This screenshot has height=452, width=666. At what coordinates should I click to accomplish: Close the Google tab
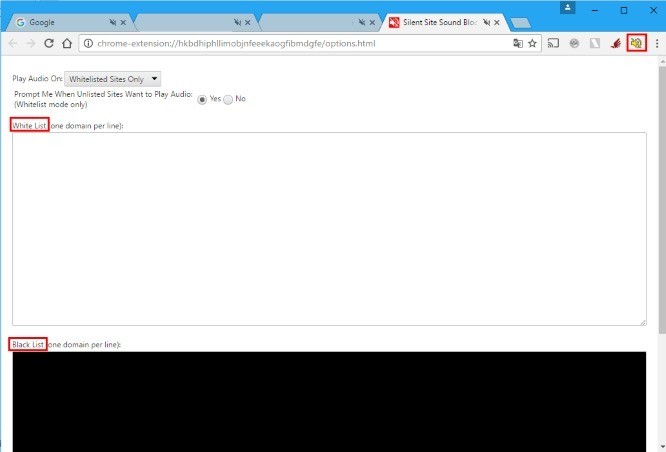pos(123,22)
